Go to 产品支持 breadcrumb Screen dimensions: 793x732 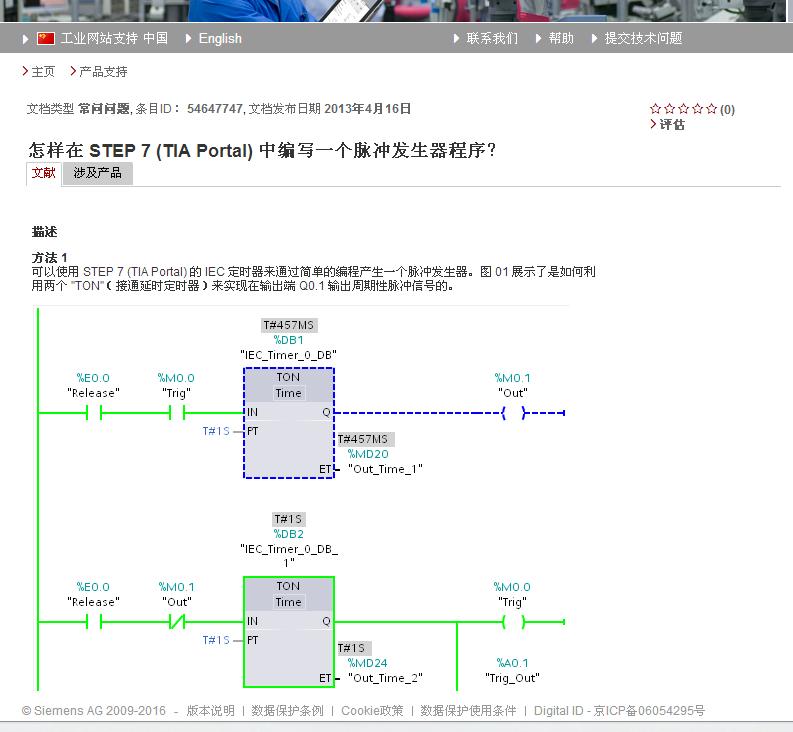pyautogui.click(x=103, y=71)
